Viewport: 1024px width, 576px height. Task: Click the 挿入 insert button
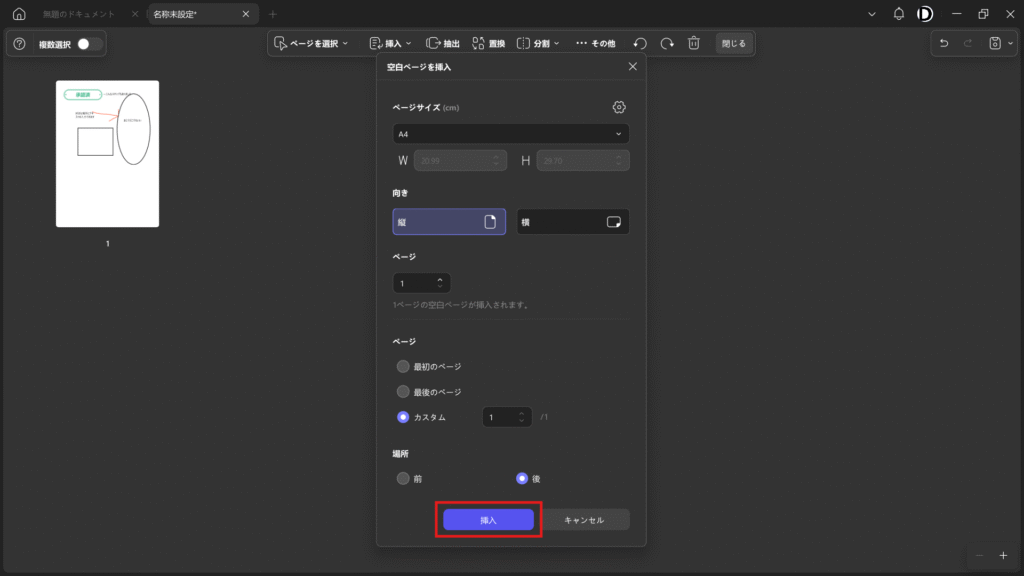(x=488, y=520)
